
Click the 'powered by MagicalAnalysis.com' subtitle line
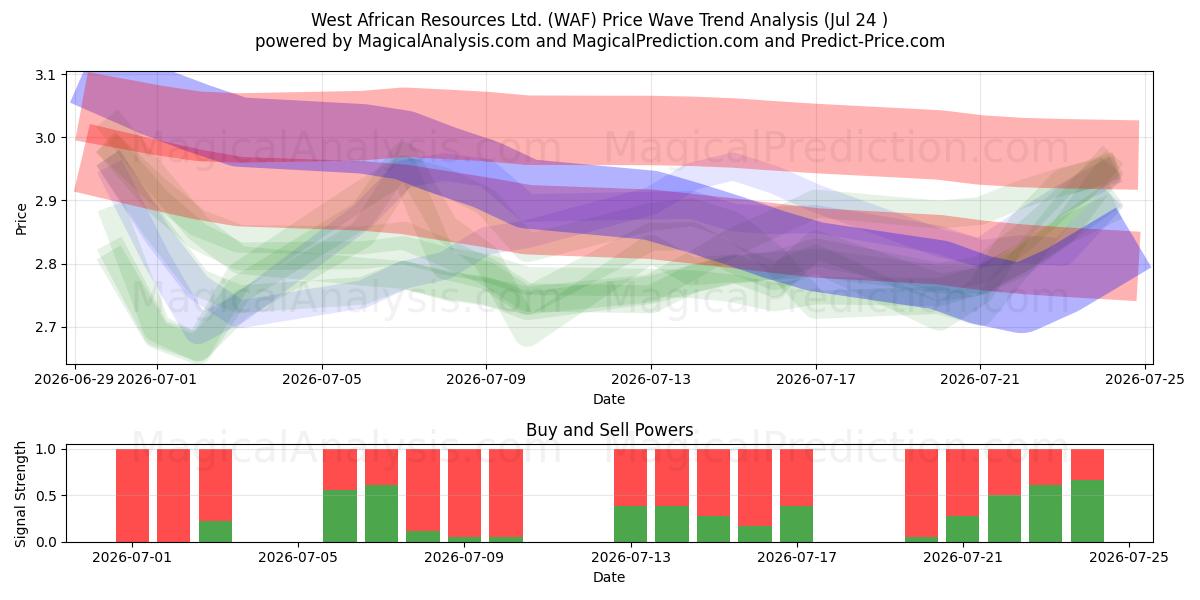point(600,41)
